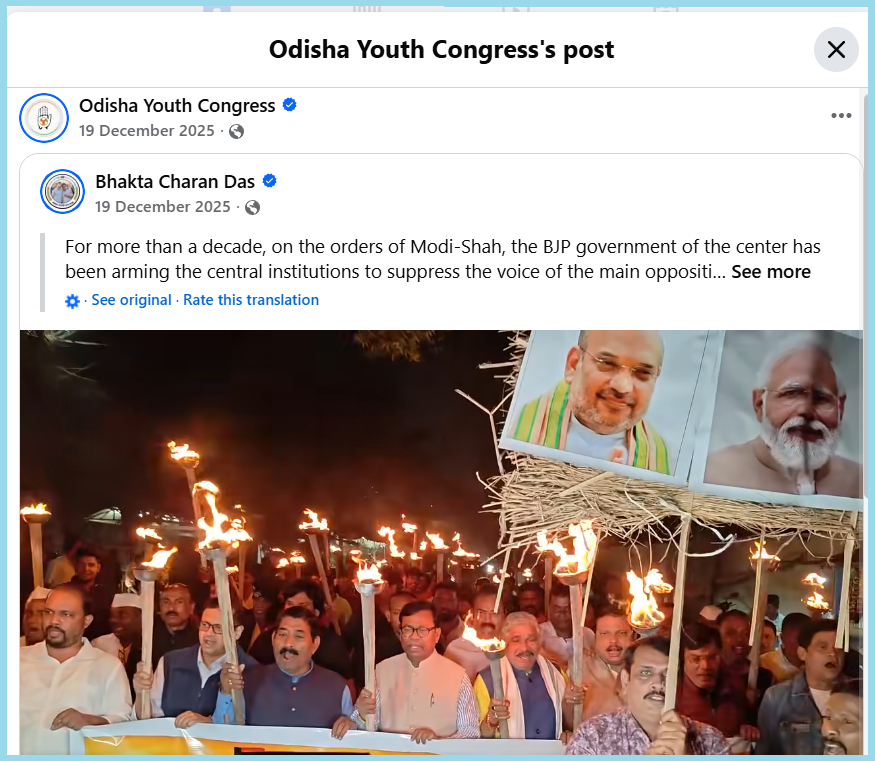Open the torch rally protest photo
Screen dimensions: 875x761
click(441, 542)
